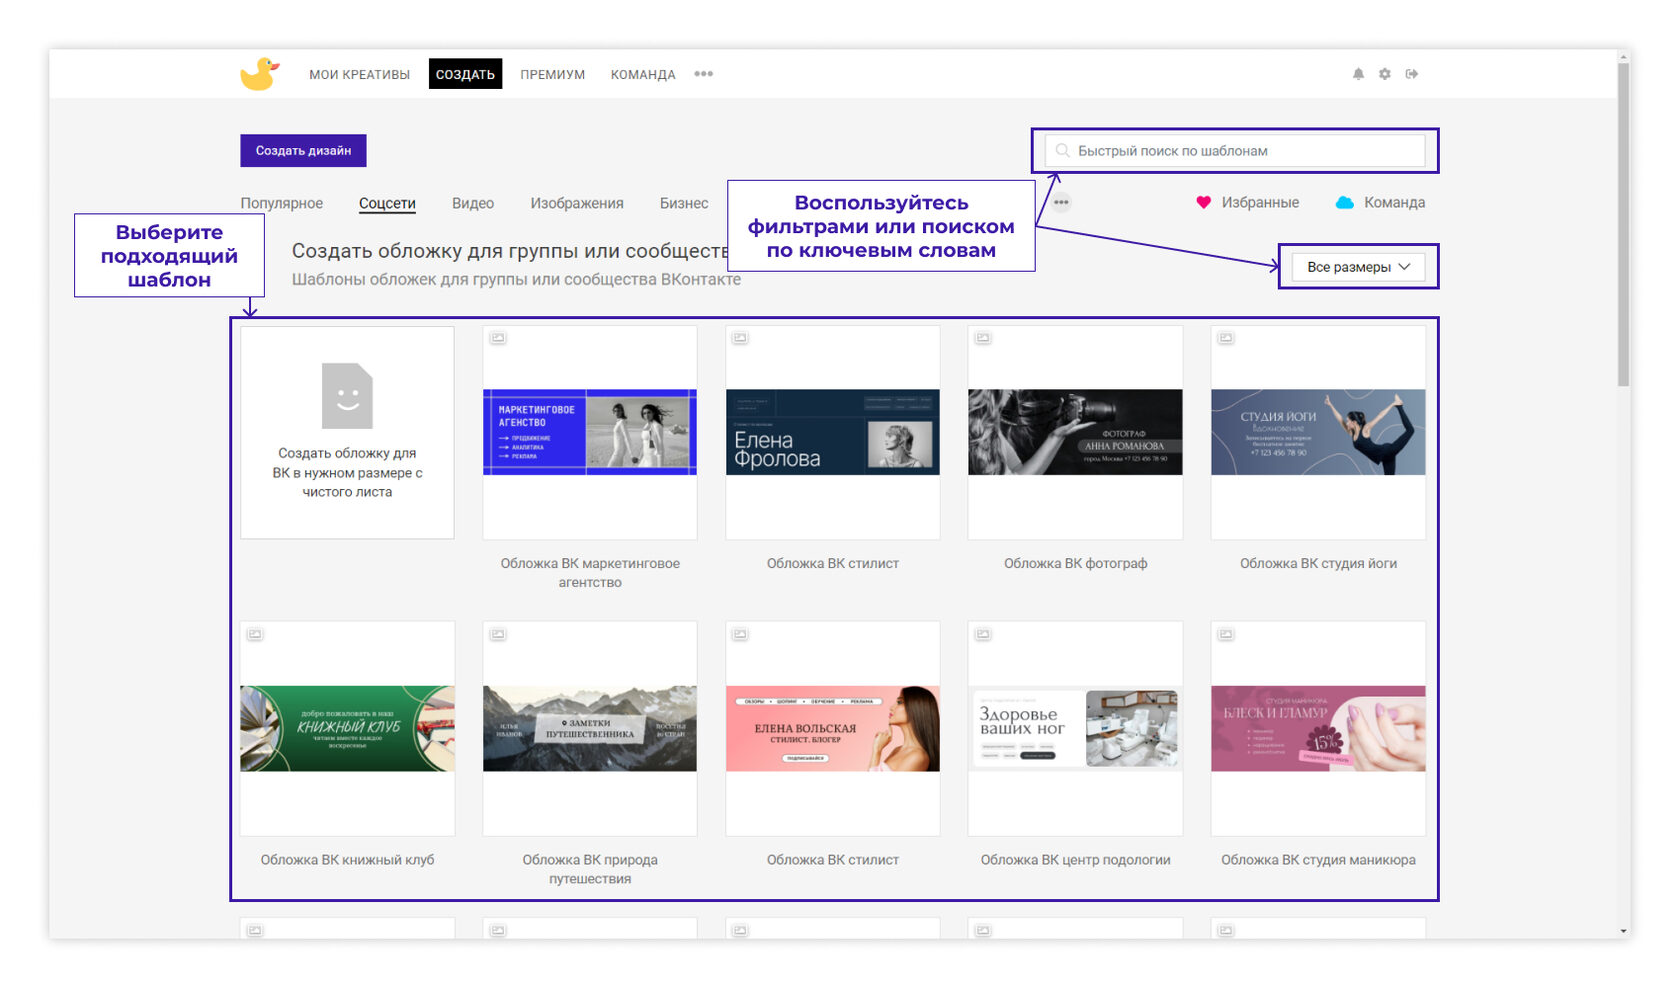The image size is (1680, 988).
Task: Open settings gear icon
Action: coord(1385,74)
